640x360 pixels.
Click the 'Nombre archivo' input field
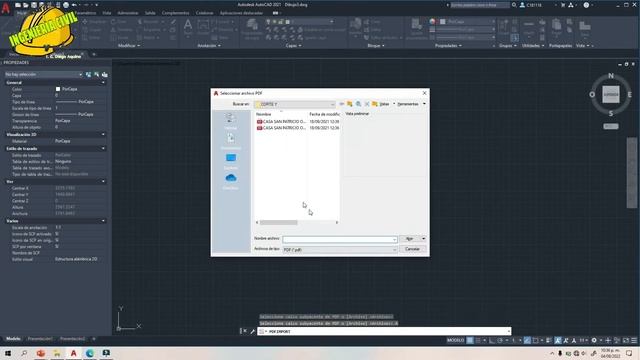340,239
